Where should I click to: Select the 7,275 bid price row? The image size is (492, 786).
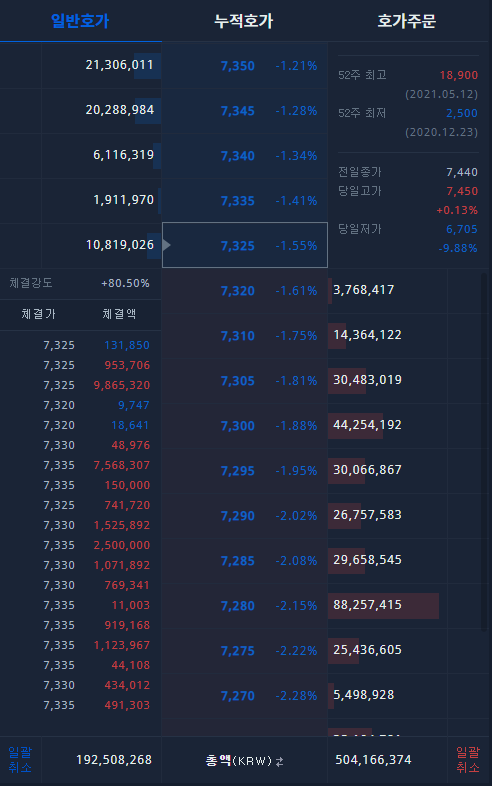click(245, 651)
